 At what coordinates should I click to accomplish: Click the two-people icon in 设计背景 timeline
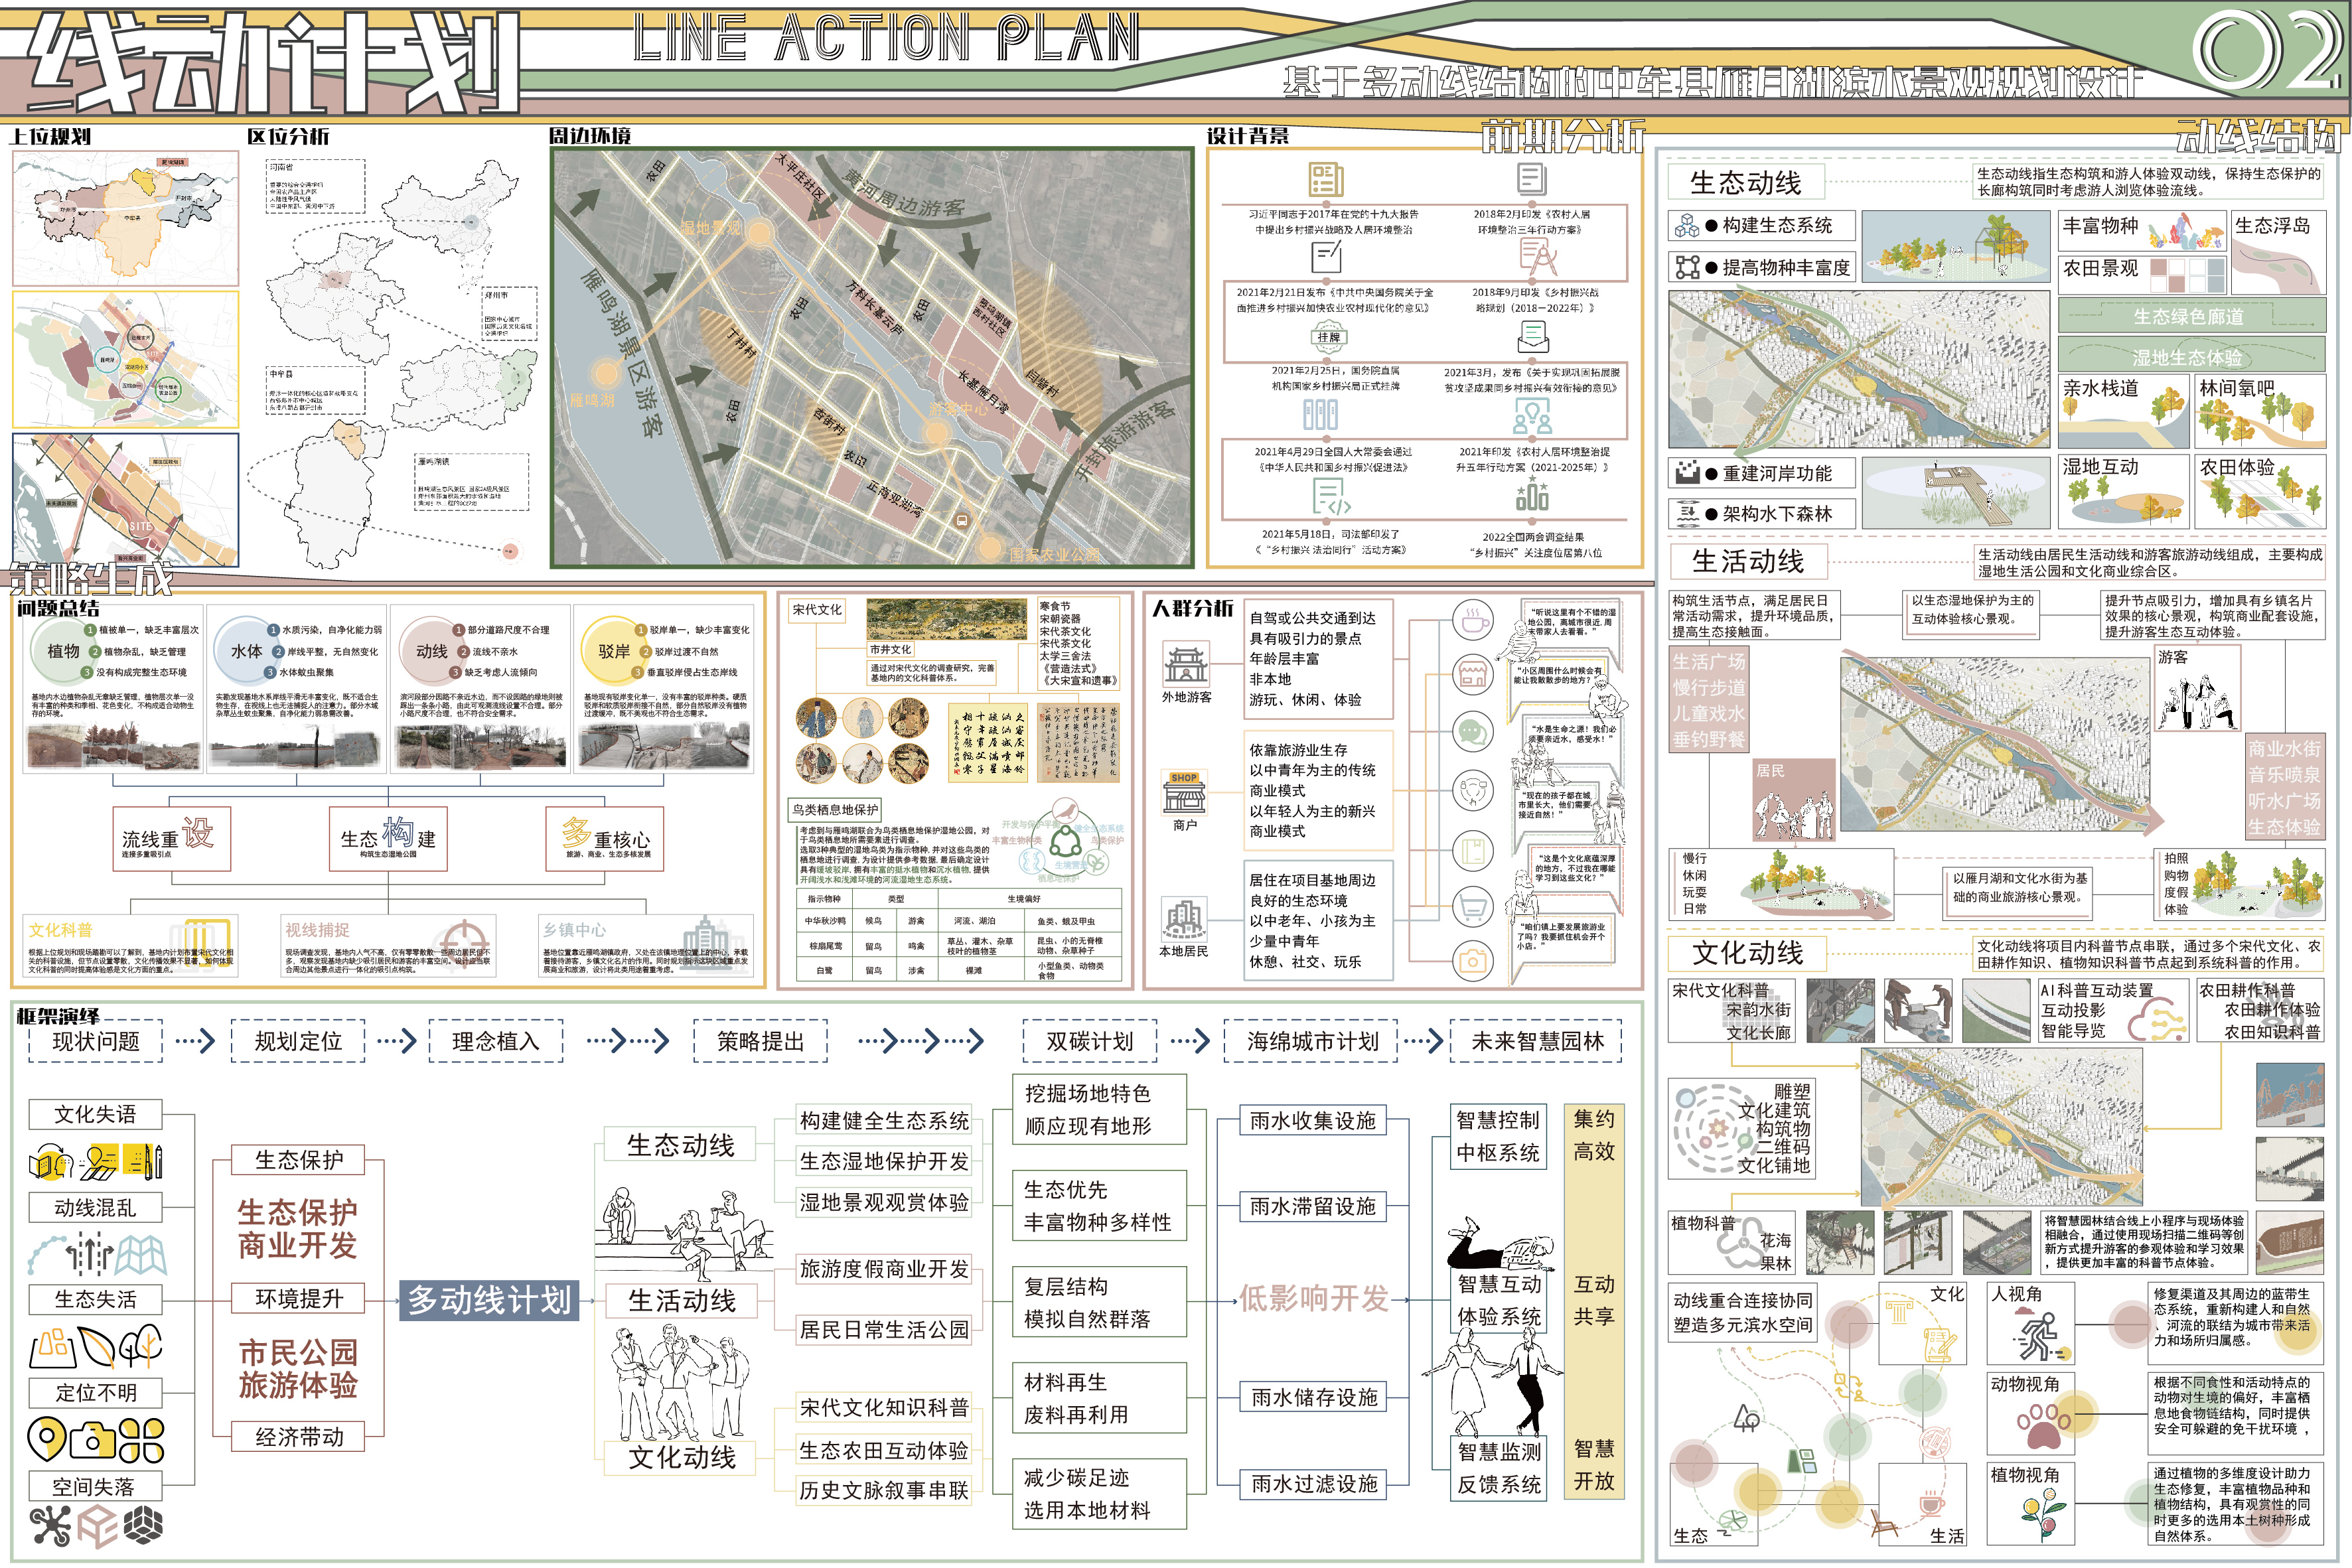[1532, 415]
